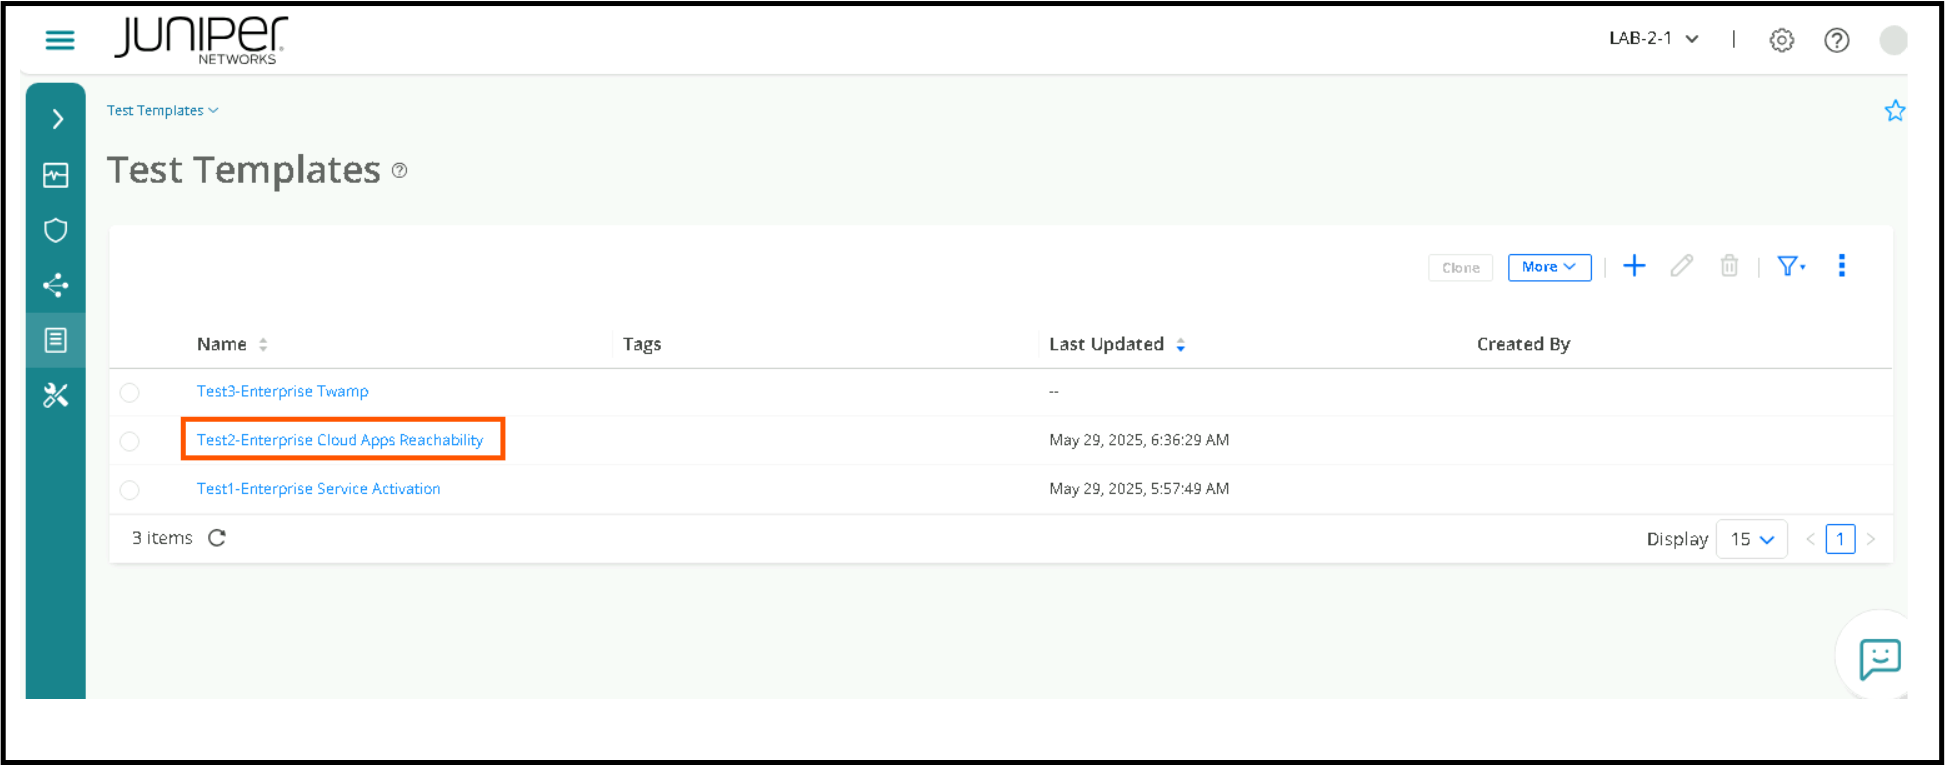Open Test2-Enterprise Cloud Apps Reachability link

[x=340, y=440]
